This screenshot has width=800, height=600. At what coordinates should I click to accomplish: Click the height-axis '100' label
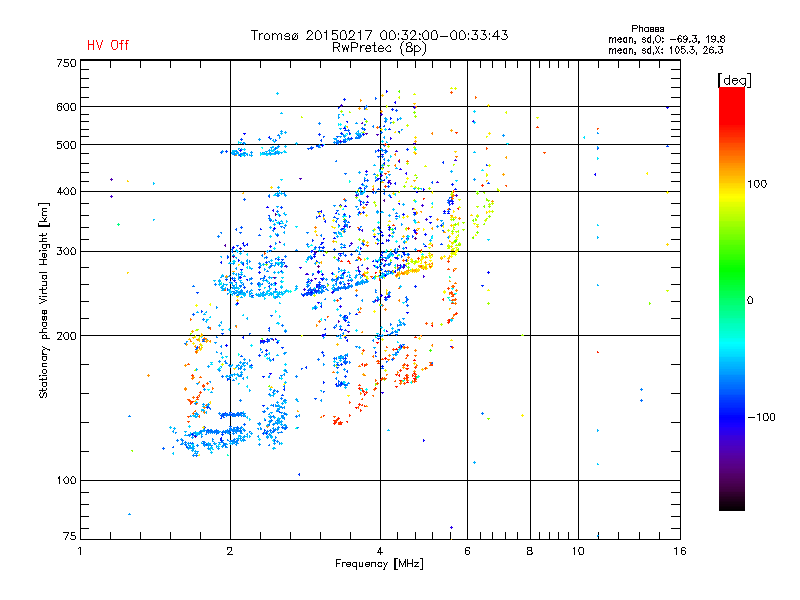tap(67, 480)
